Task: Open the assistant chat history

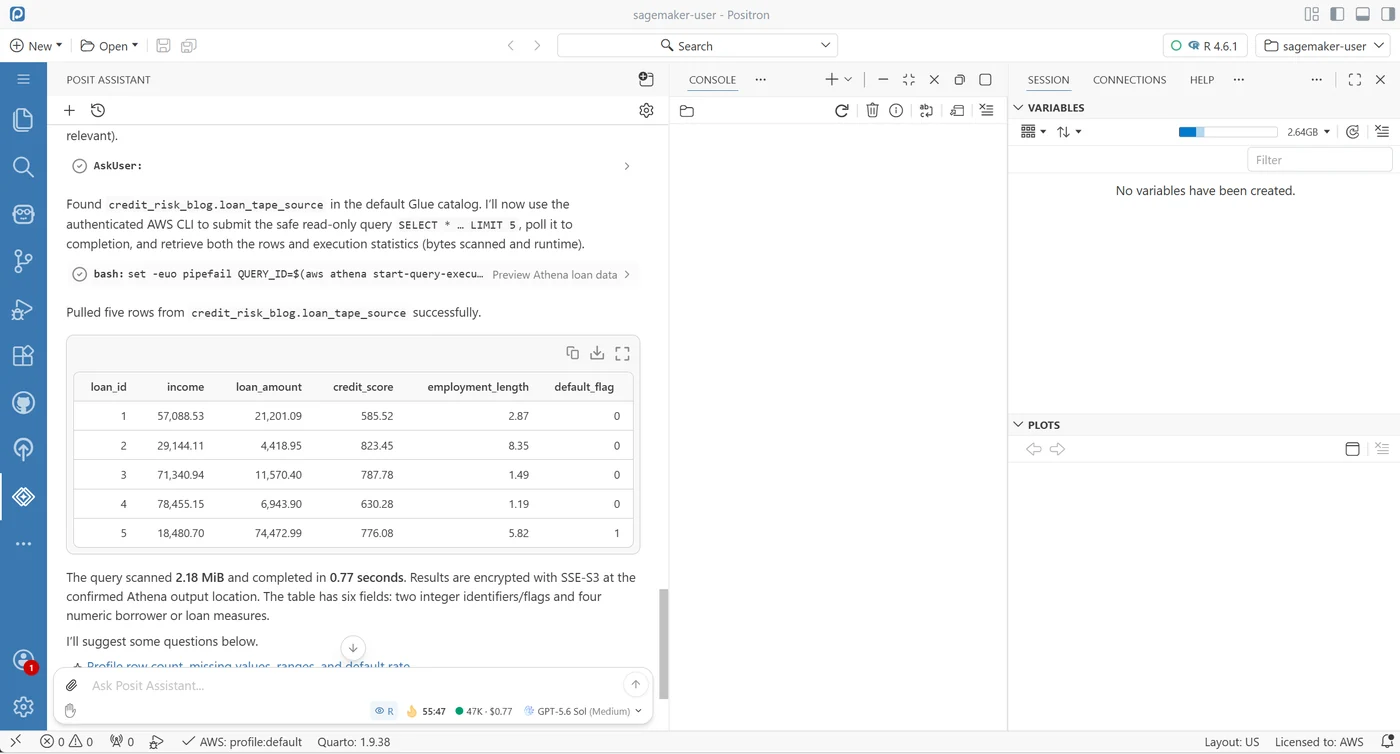Action: tap(98, 110)
